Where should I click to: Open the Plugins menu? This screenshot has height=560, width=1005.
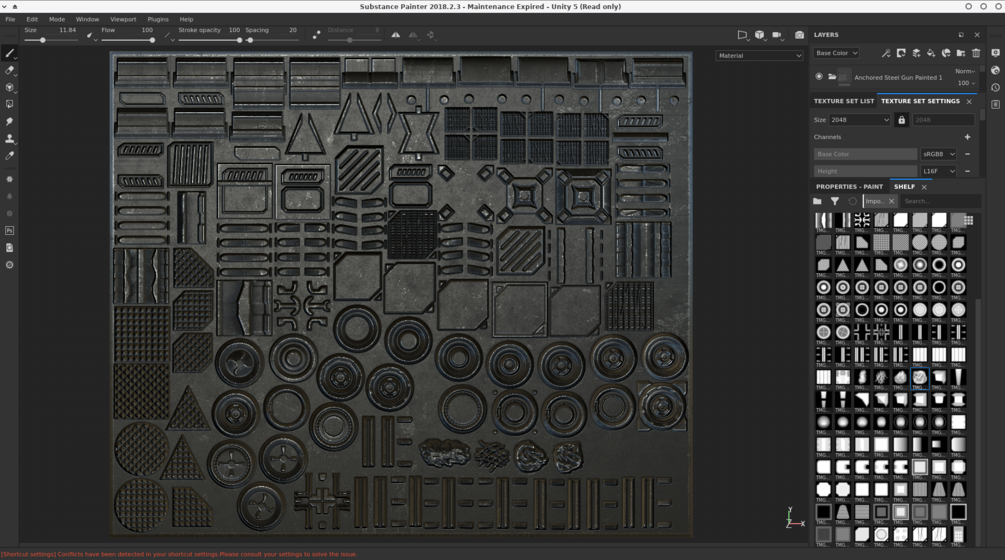158,19
